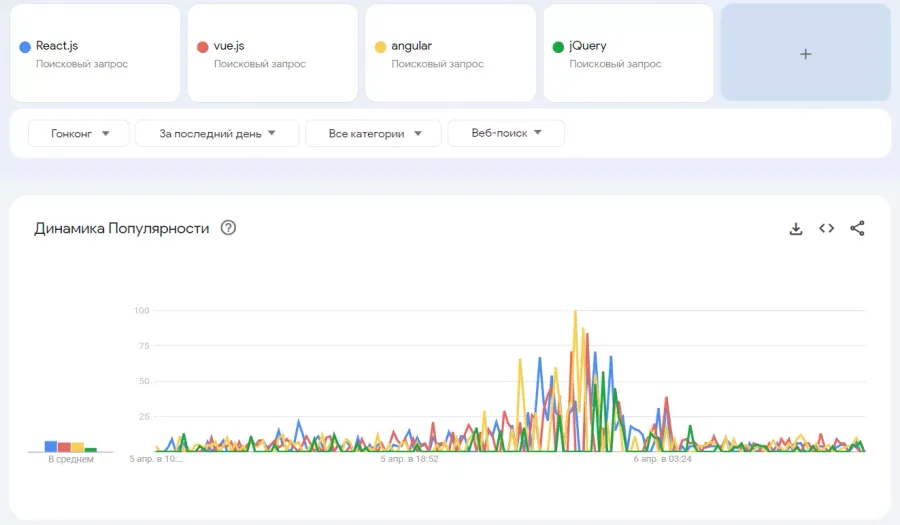This screenshot has width=900, height=525.
Task: Click the 25 value on the y-axis
Action: point(144,417)
